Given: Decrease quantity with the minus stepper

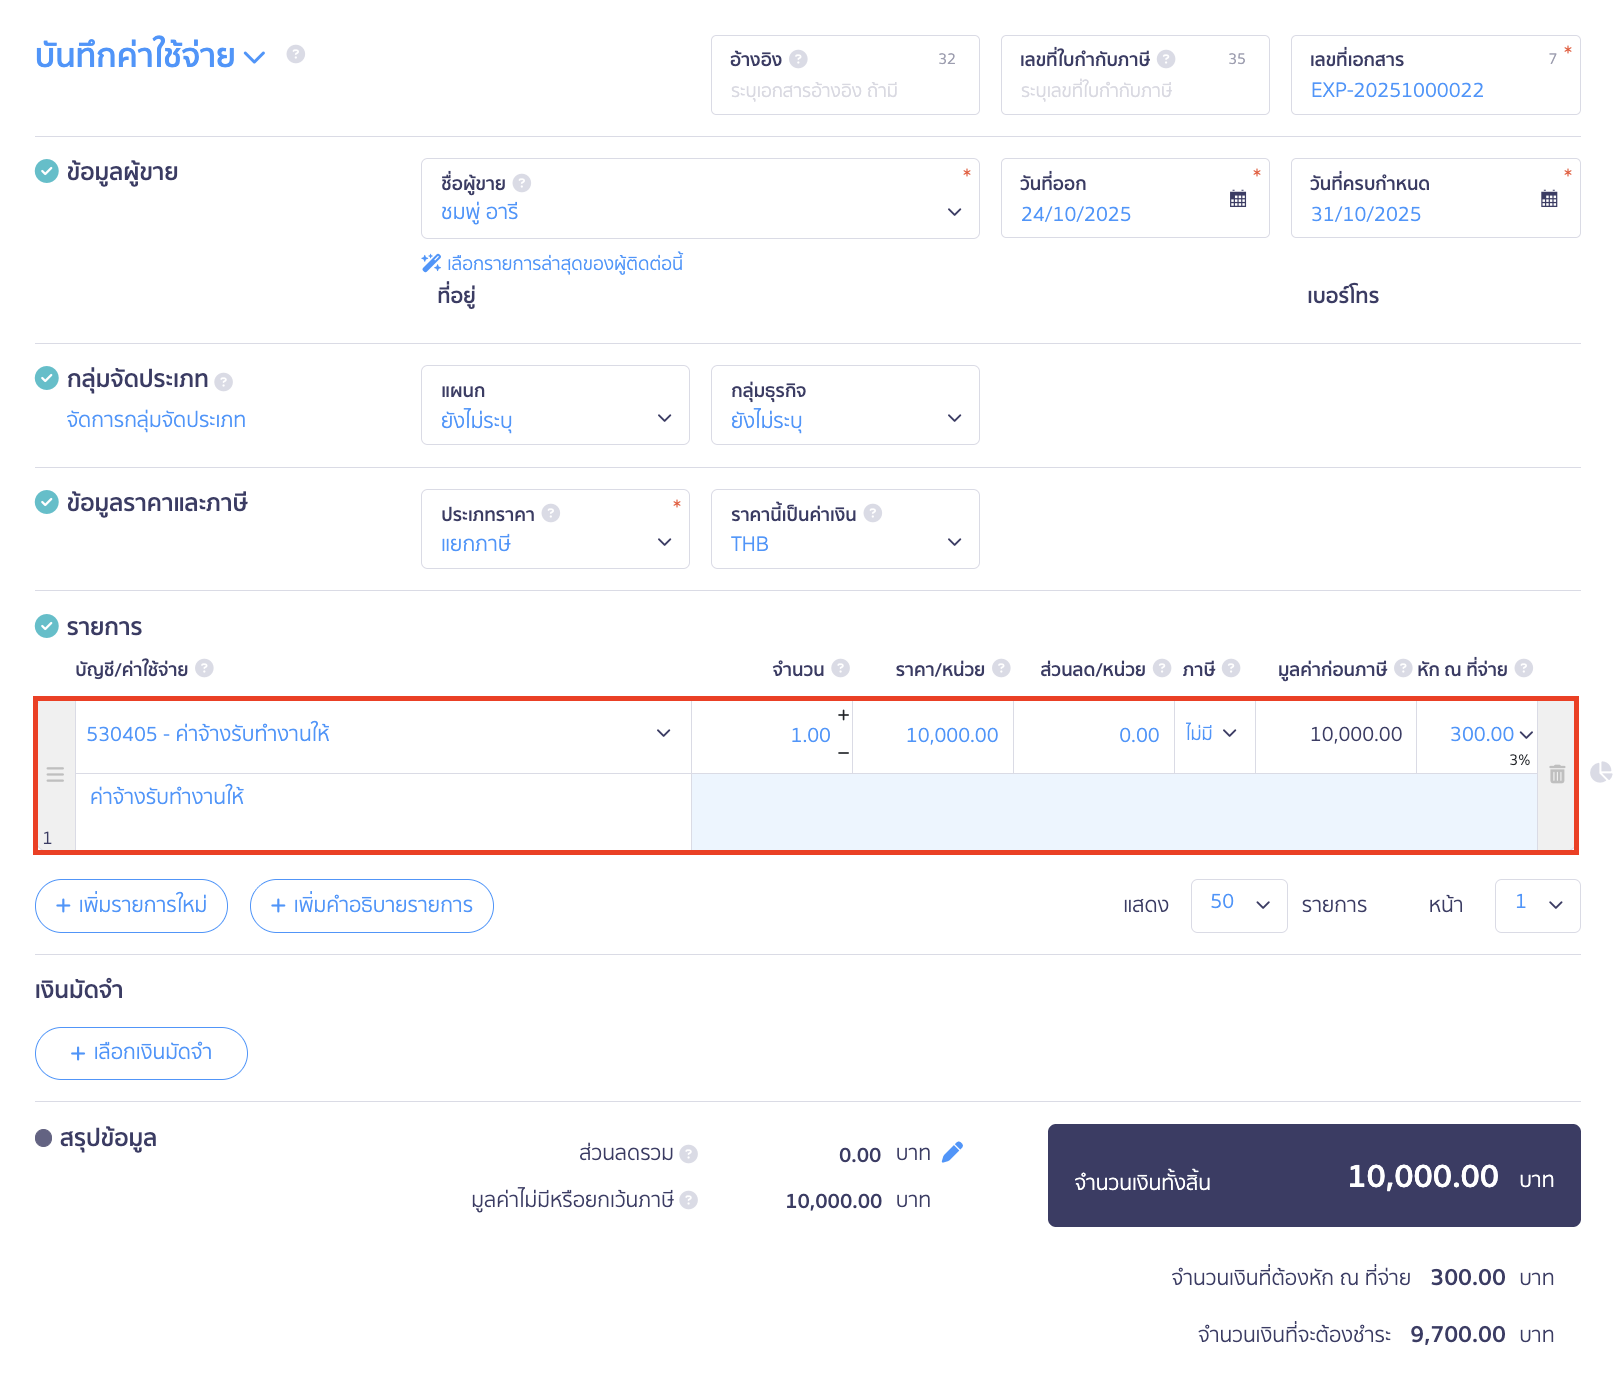Looking at the screenshot, I should pos(843,753).
